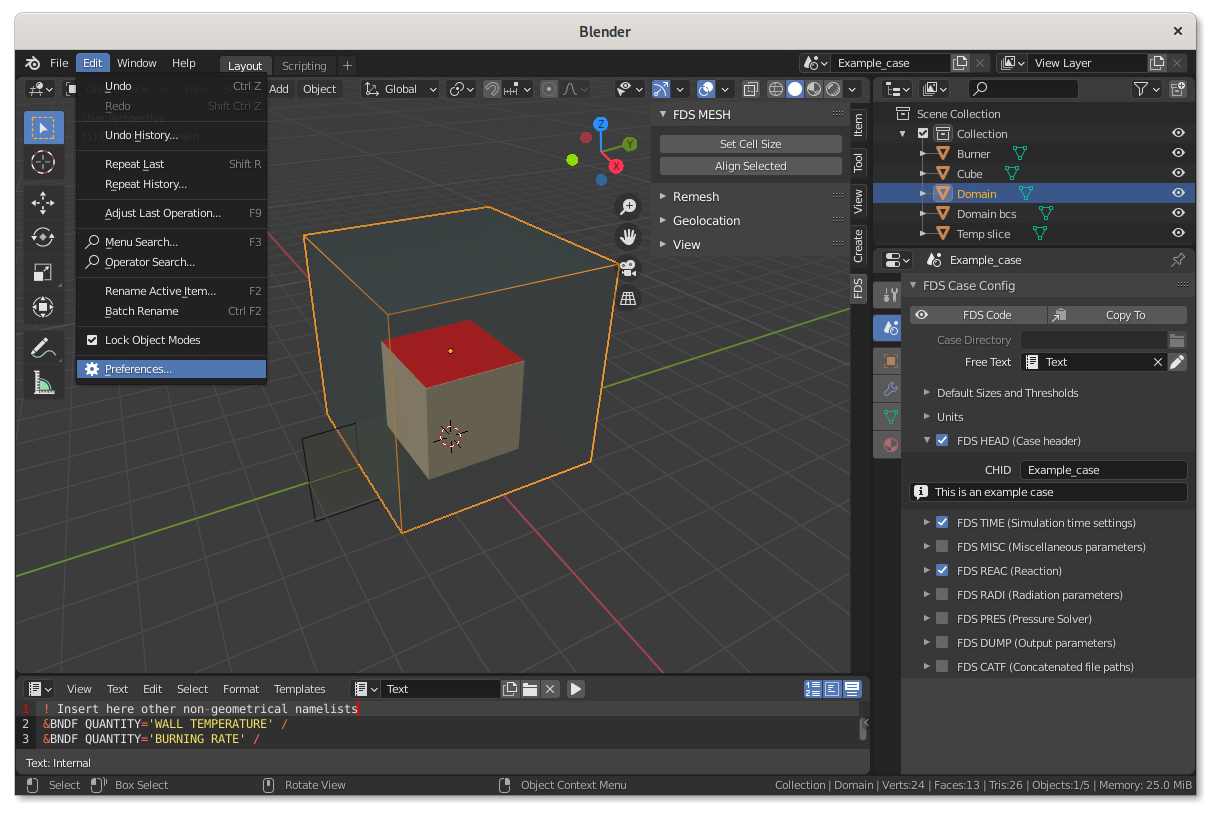Activate the Move tool
This screenshot has height=814, width=1215.
[43, 203]
